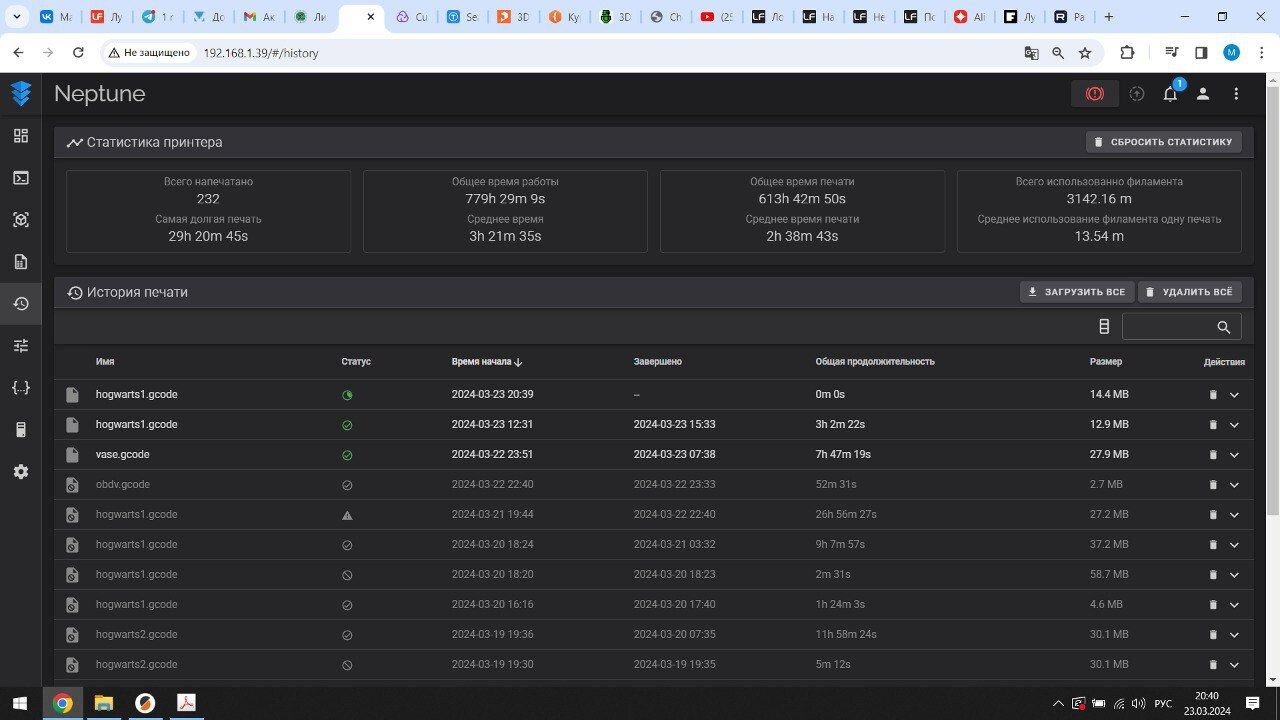Expand the vase.gcode row details
Screen dimensions: 1280x720
[x=1234, y=455]
